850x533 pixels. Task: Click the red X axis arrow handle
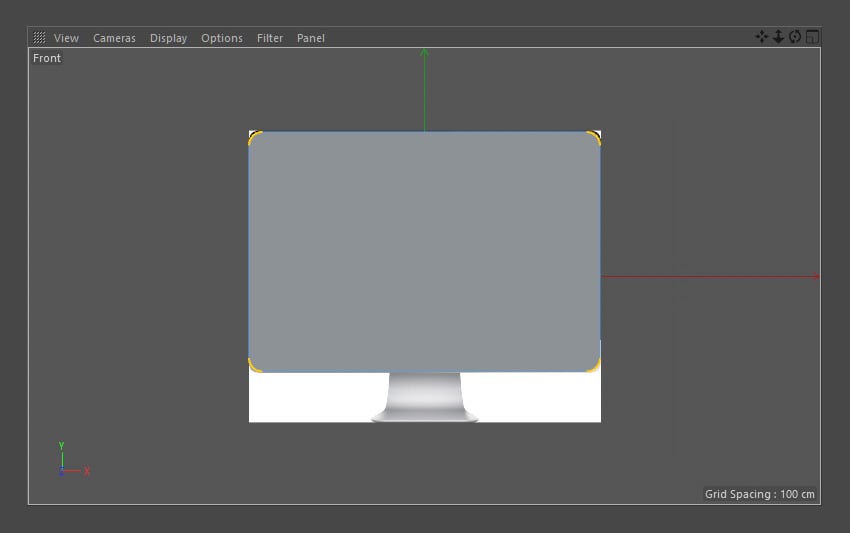tap(816, 277)
